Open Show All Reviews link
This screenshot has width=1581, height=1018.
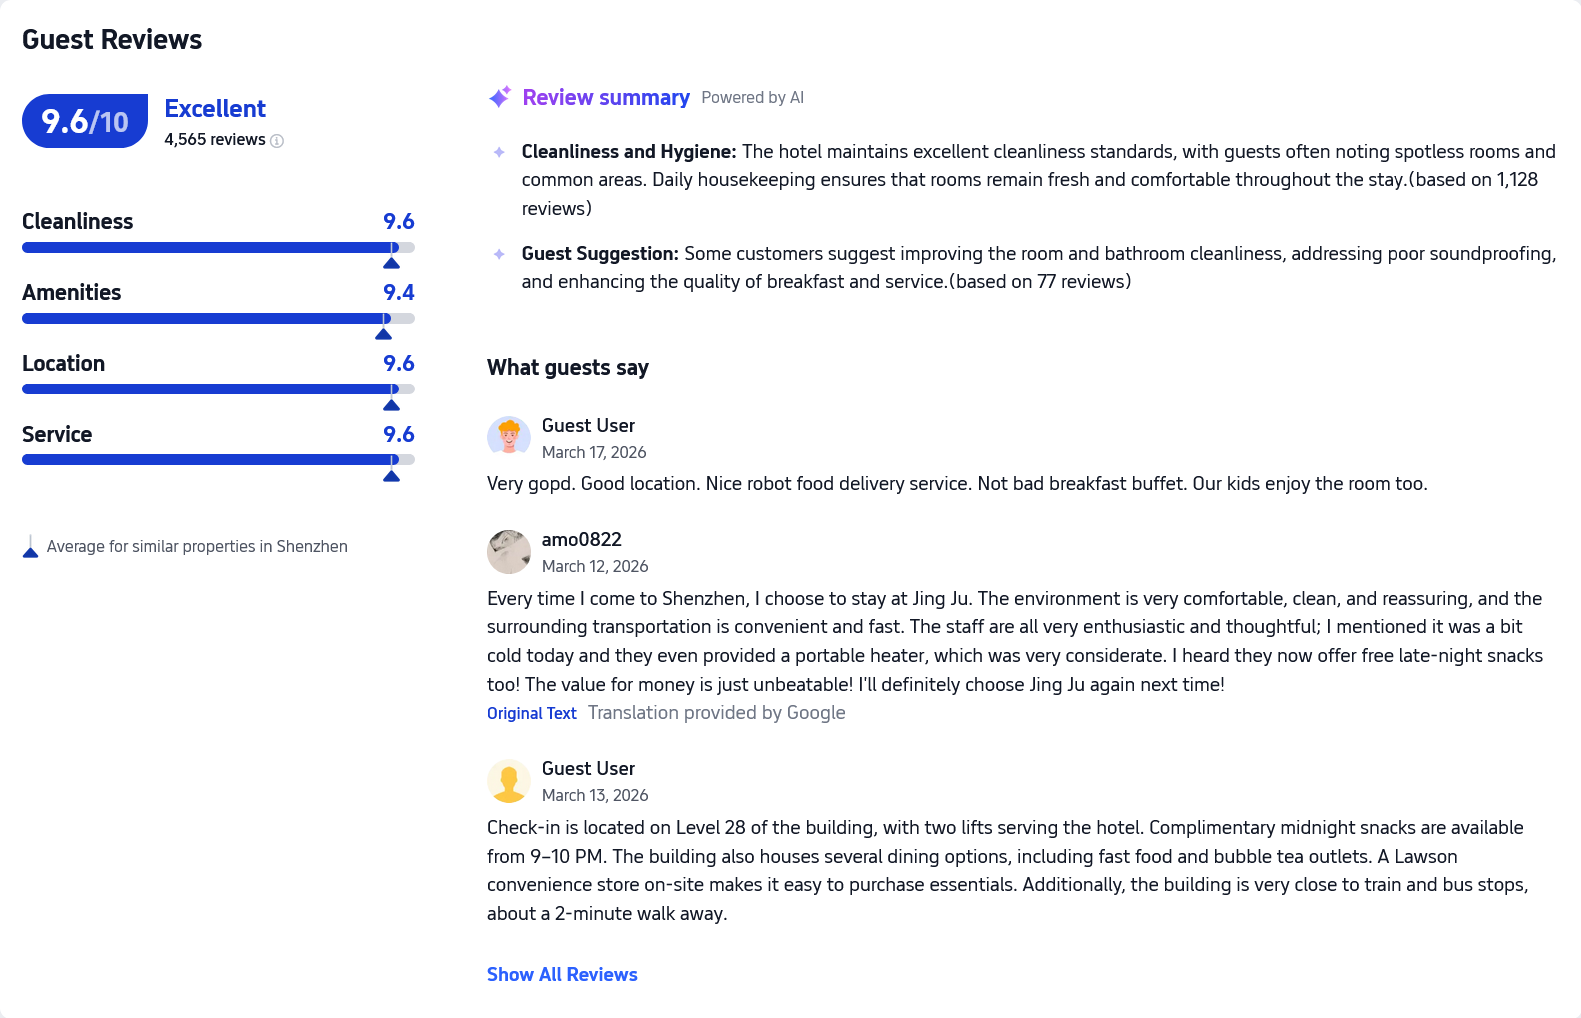562,974
